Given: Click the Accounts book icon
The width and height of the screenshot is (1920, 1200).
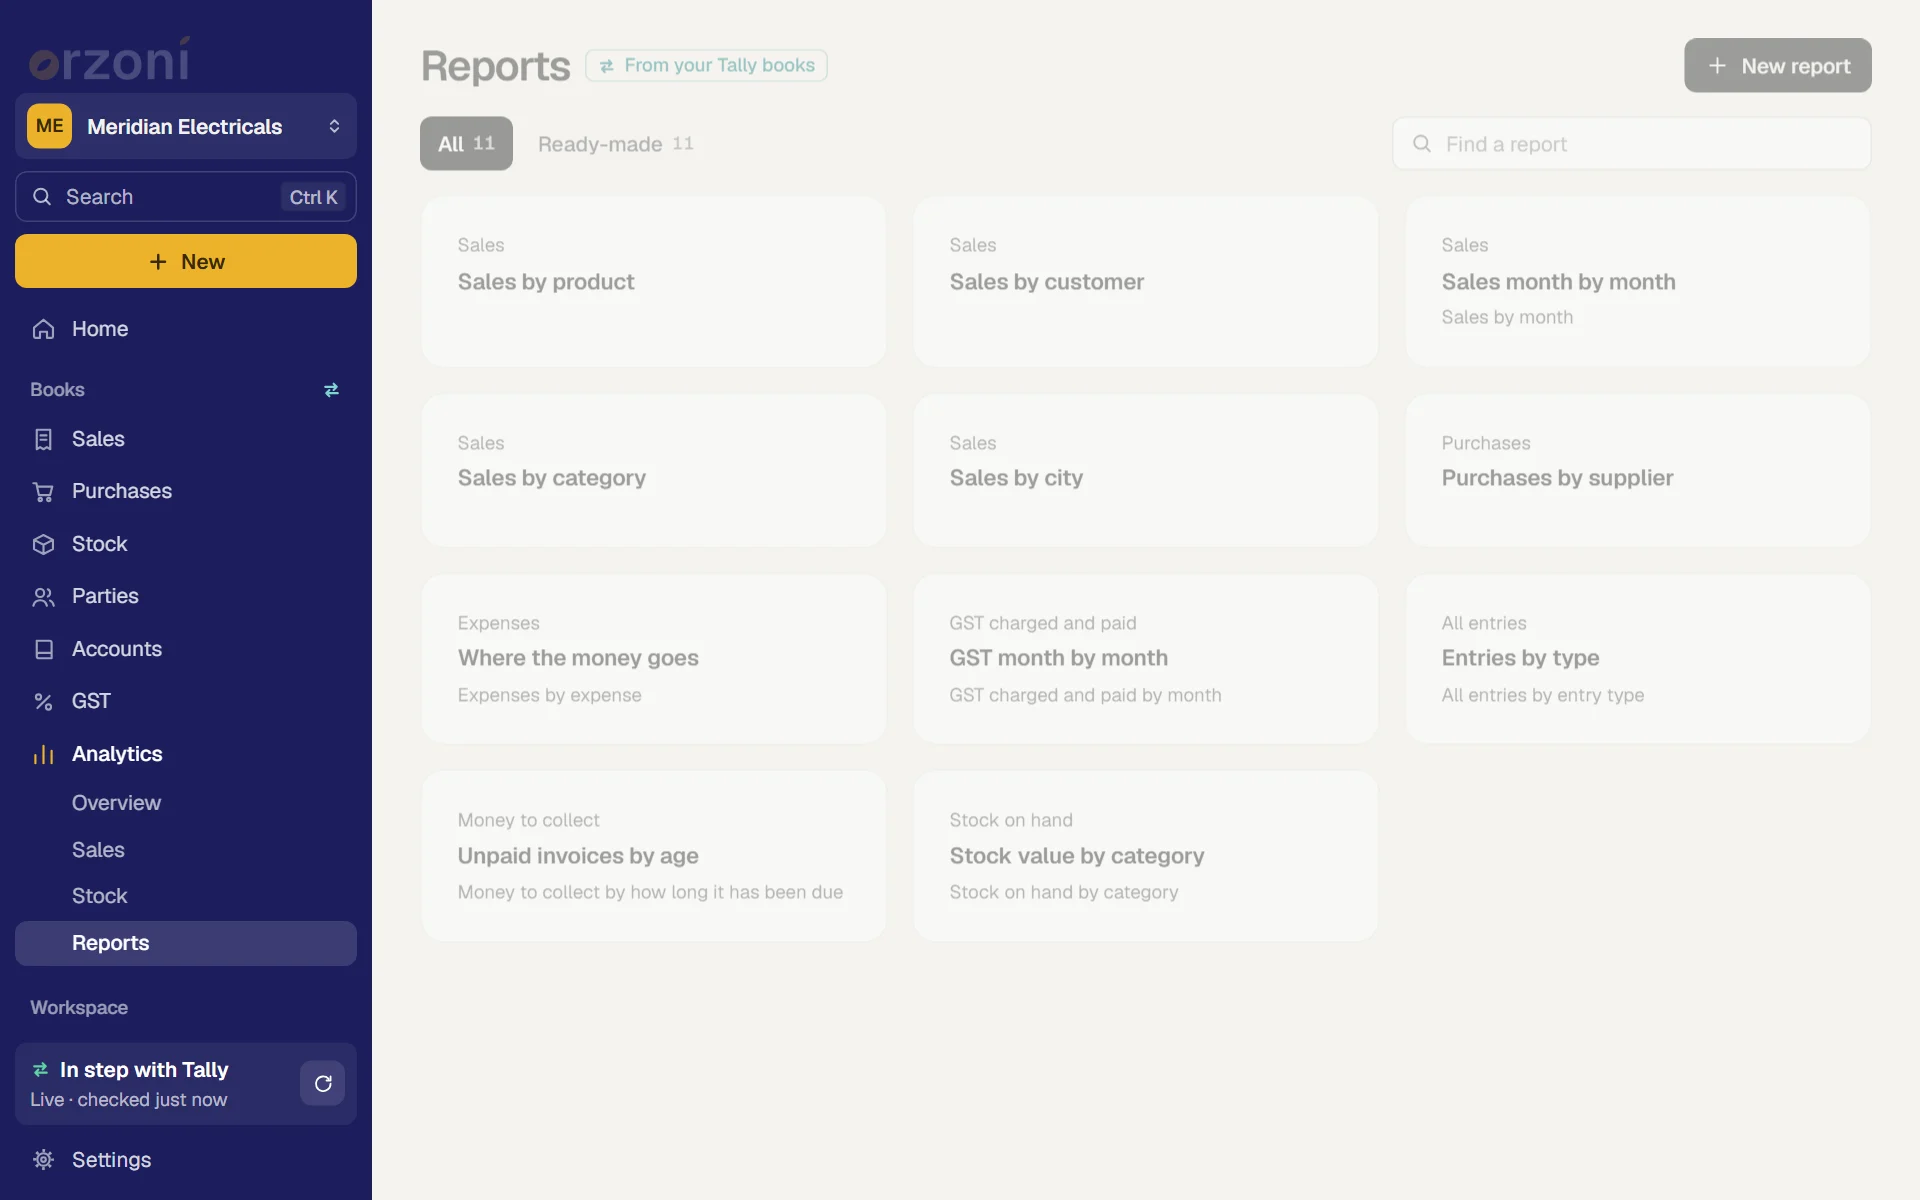Looking at the screenshot, I should [43, 649].
